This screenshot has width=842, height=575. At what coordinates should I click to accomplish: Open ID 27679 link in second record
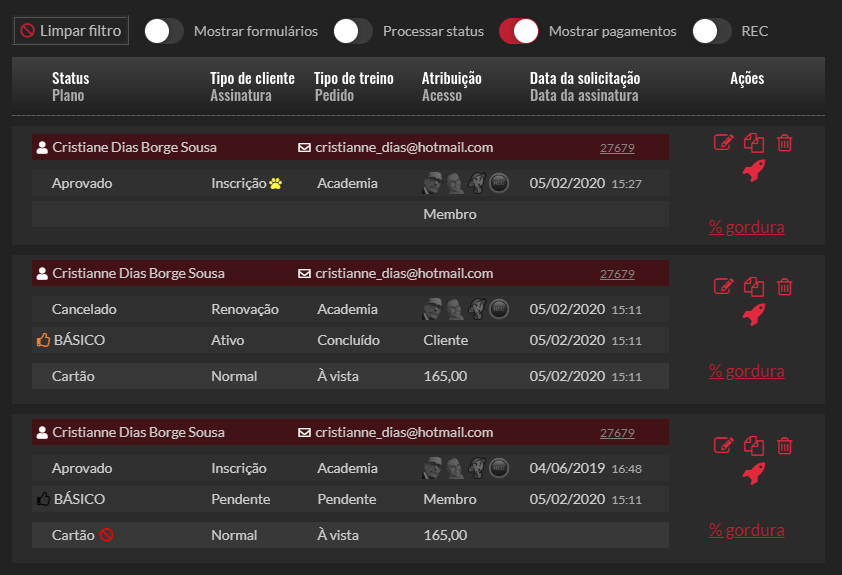pos(617,274)
